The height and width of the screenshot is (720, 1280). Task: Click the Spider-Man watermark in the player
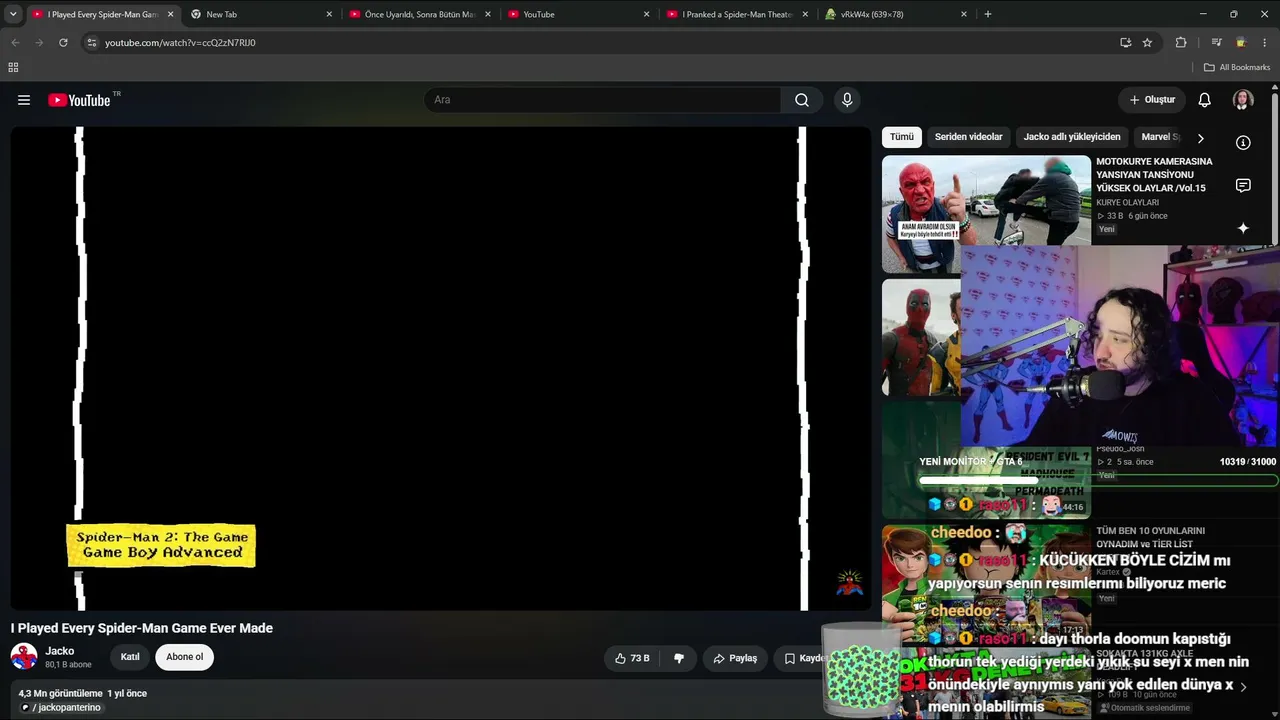click(849, 583)
